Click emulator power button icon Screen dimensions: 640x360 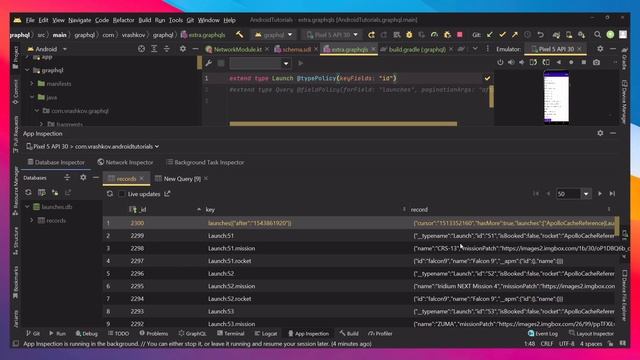[500, 62]
